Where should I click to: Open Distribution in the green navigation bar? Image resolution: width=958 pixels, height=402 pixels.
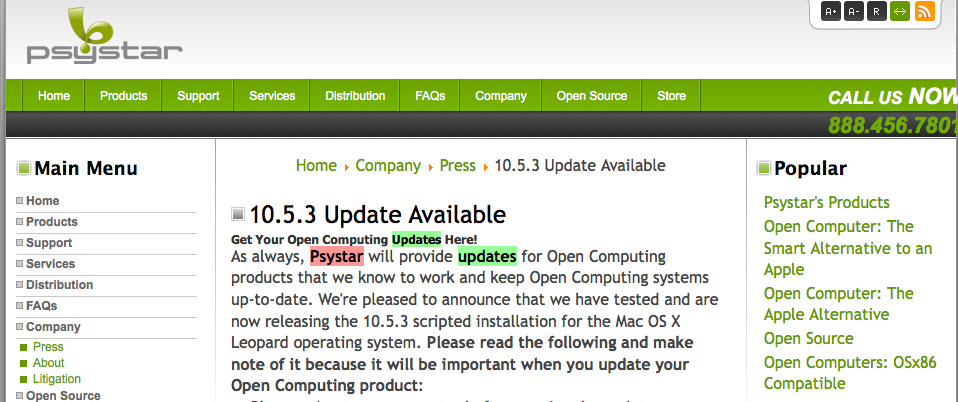click(x=355, y=96)
